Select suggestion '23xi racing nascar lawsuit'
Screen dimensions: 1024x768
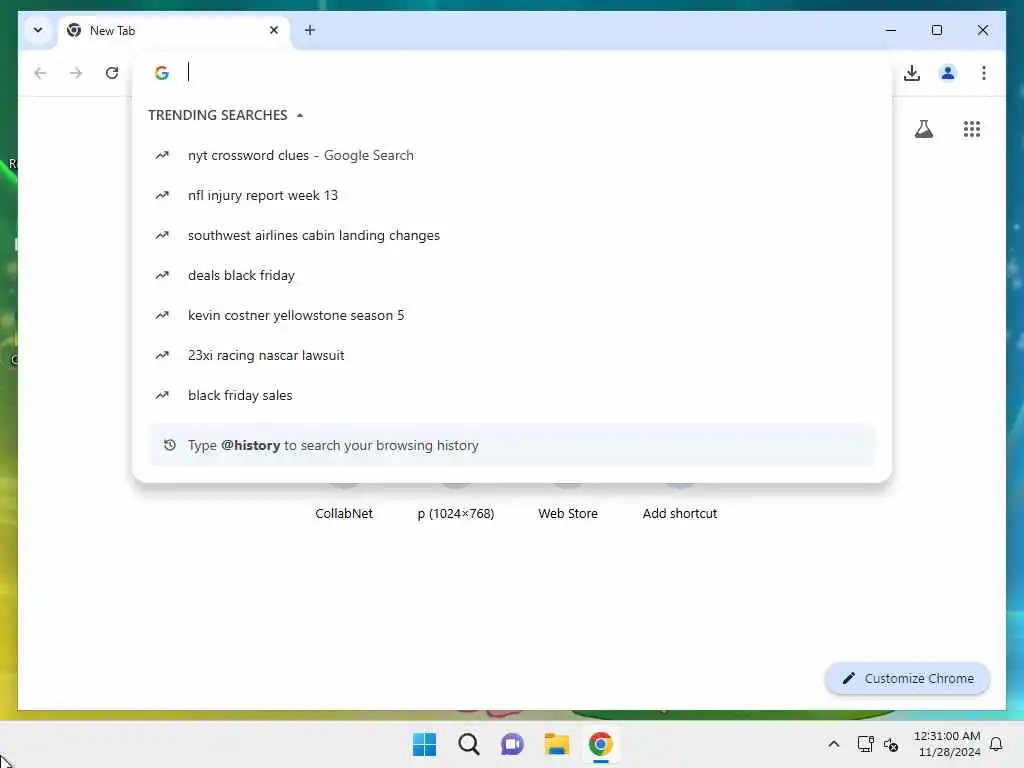tap(512, 355)
